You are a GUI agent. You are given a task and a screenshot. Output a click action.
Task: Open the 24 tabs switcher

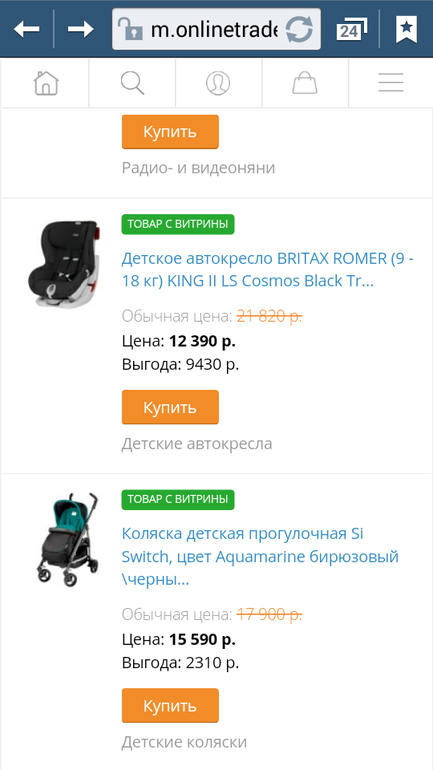pos(352,29)
